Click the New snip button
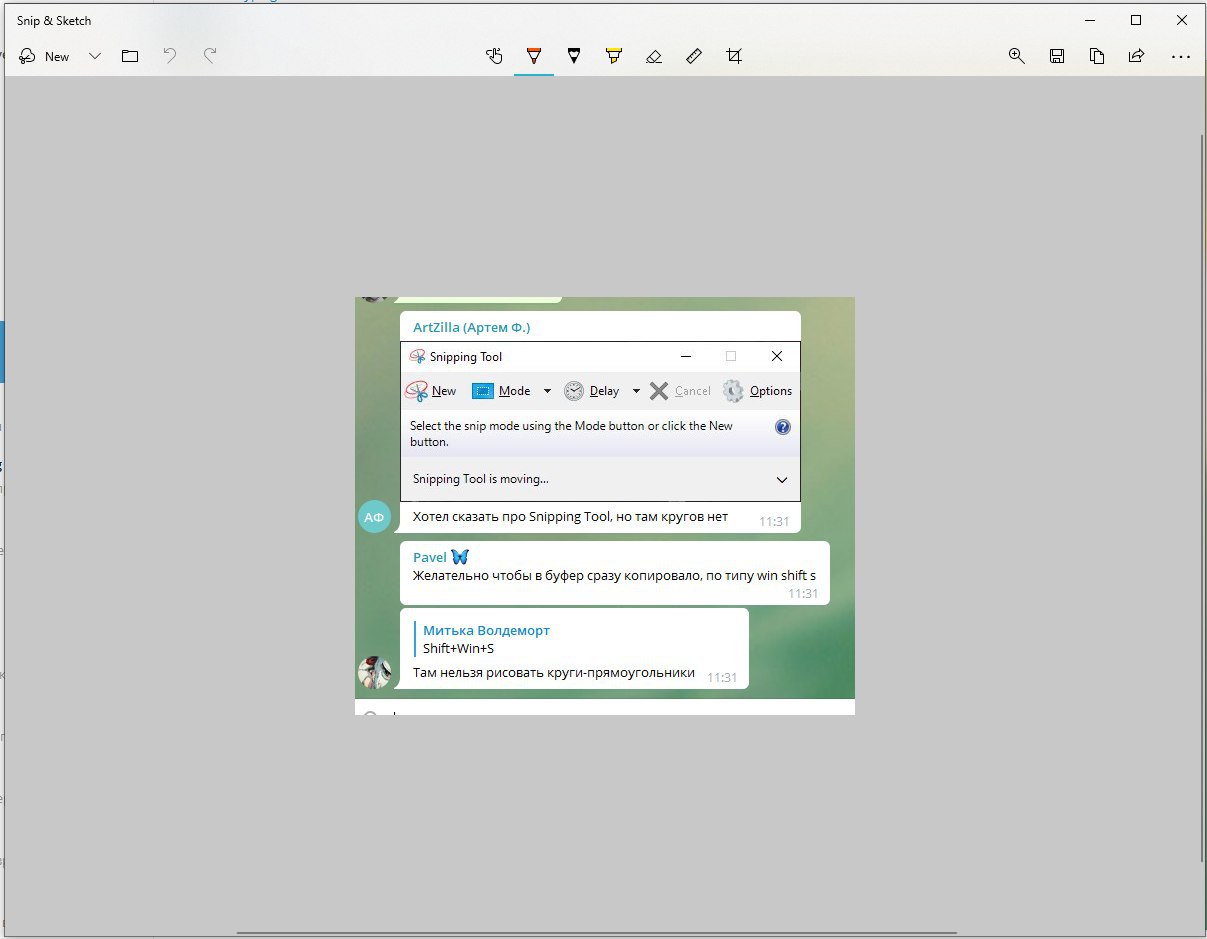The height and width of the screenshot is (939, 1207). [44, 56]
